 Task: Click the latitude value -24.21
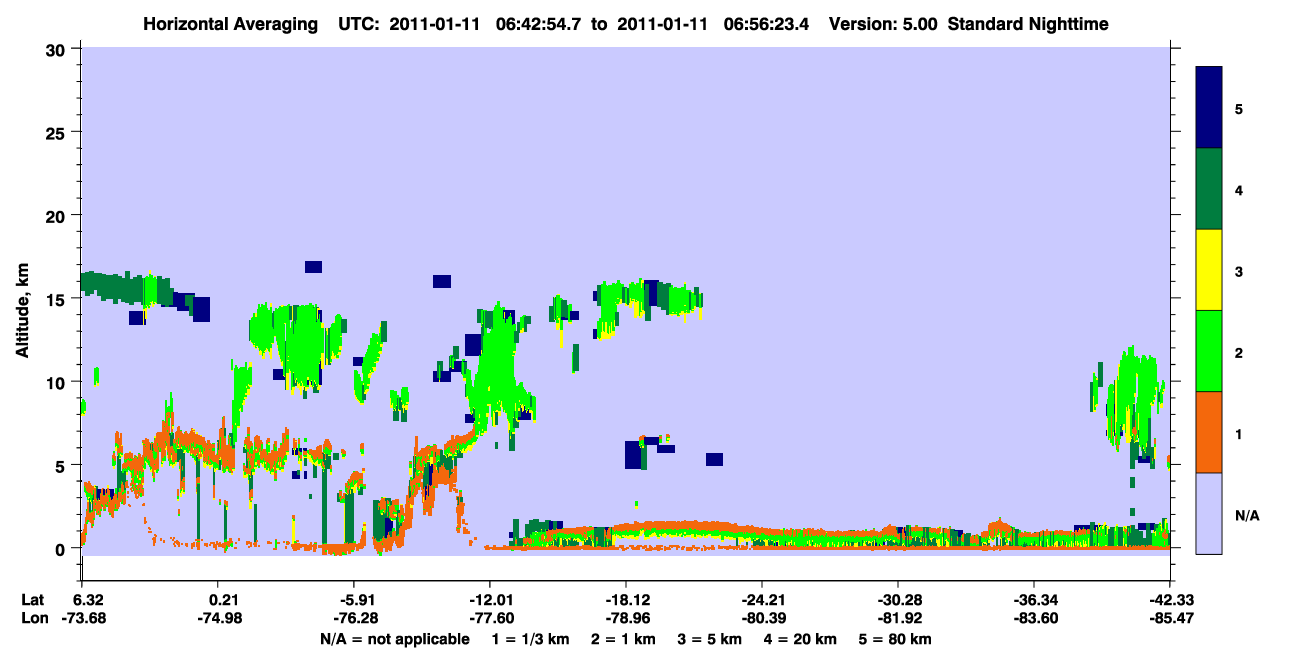click(x=762, y=600)
